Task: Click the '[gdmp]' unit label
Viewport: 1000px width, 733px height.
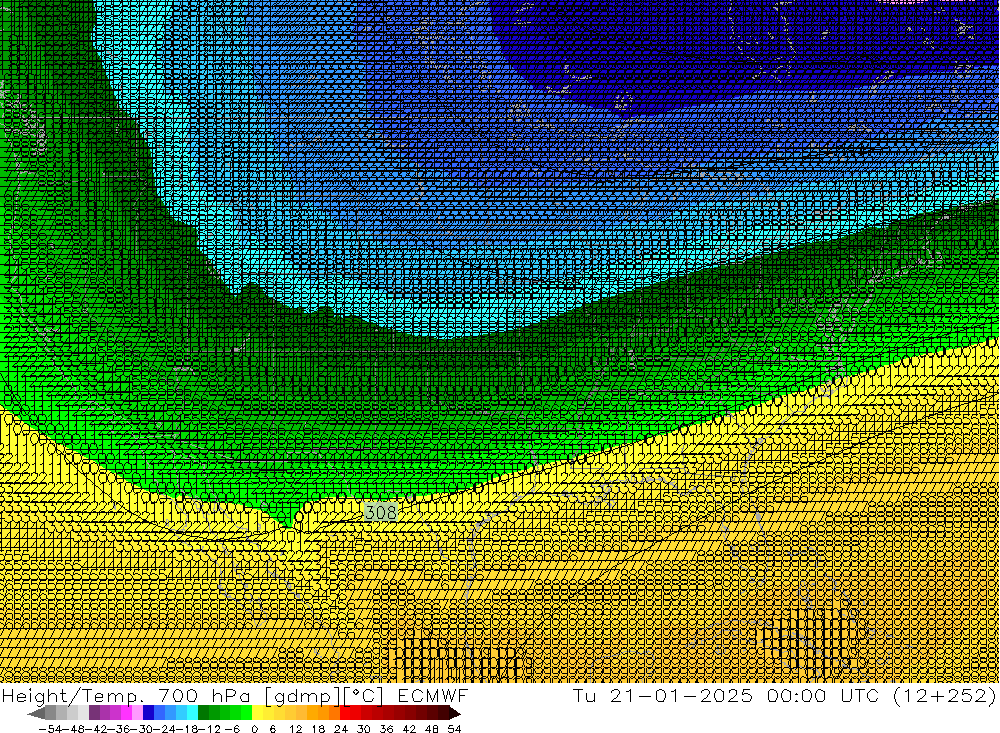Action: point(304,697)
